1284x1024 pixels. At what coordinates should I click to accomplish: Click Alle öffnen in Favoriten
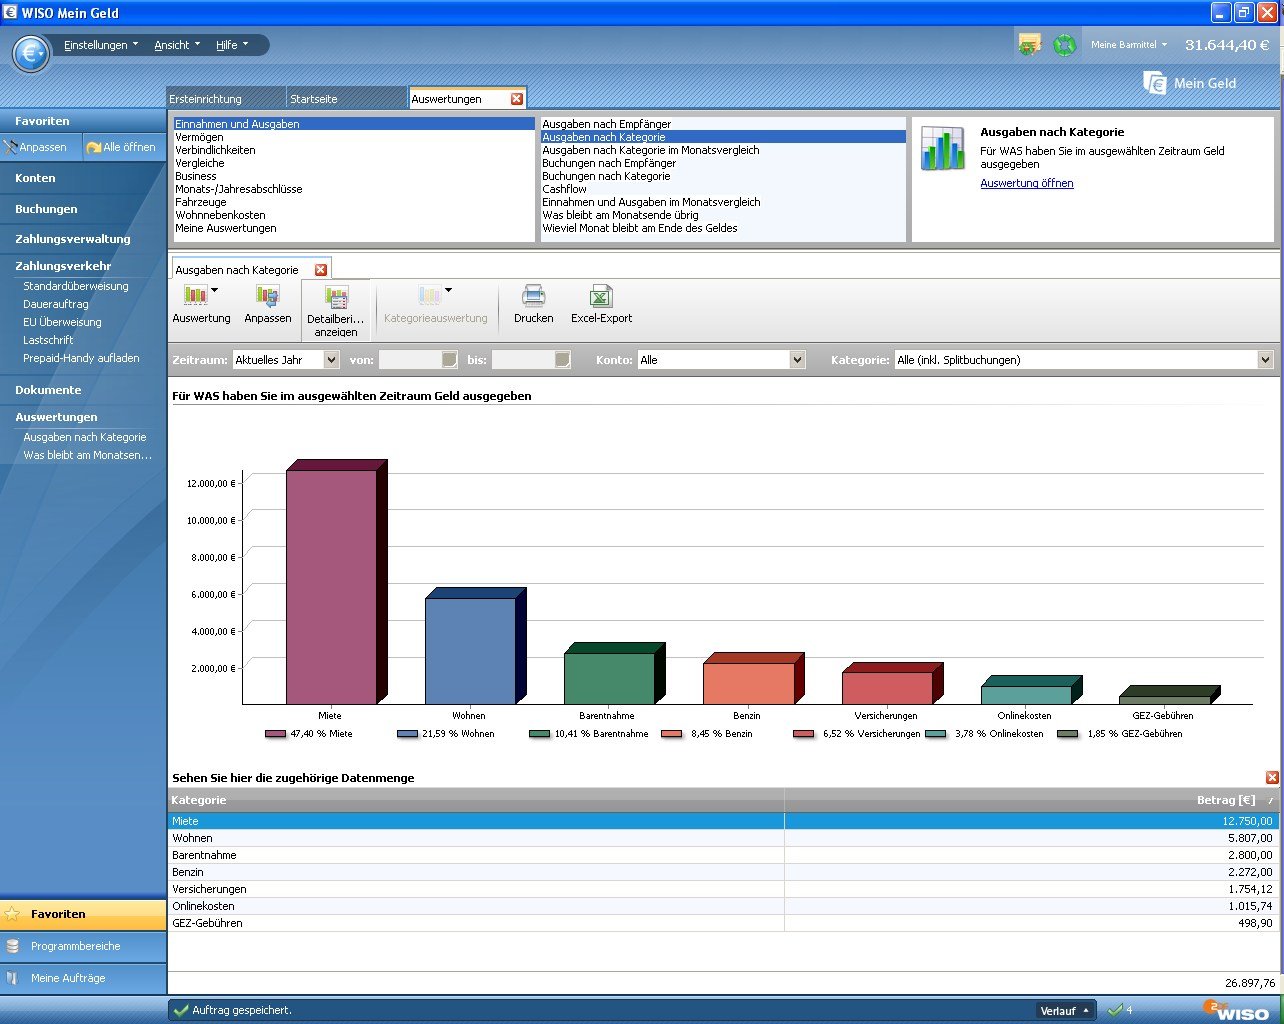point(123,147)
